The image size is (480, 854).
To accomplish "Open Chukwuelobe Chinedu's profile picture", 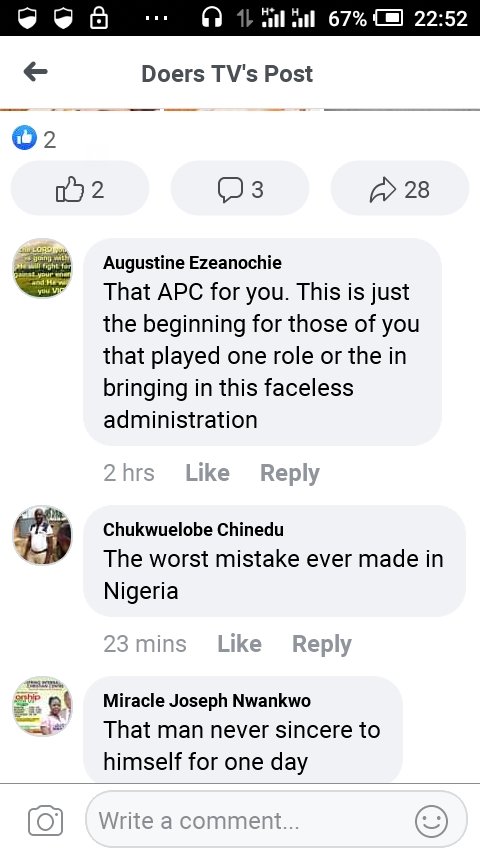I will 42,535.
